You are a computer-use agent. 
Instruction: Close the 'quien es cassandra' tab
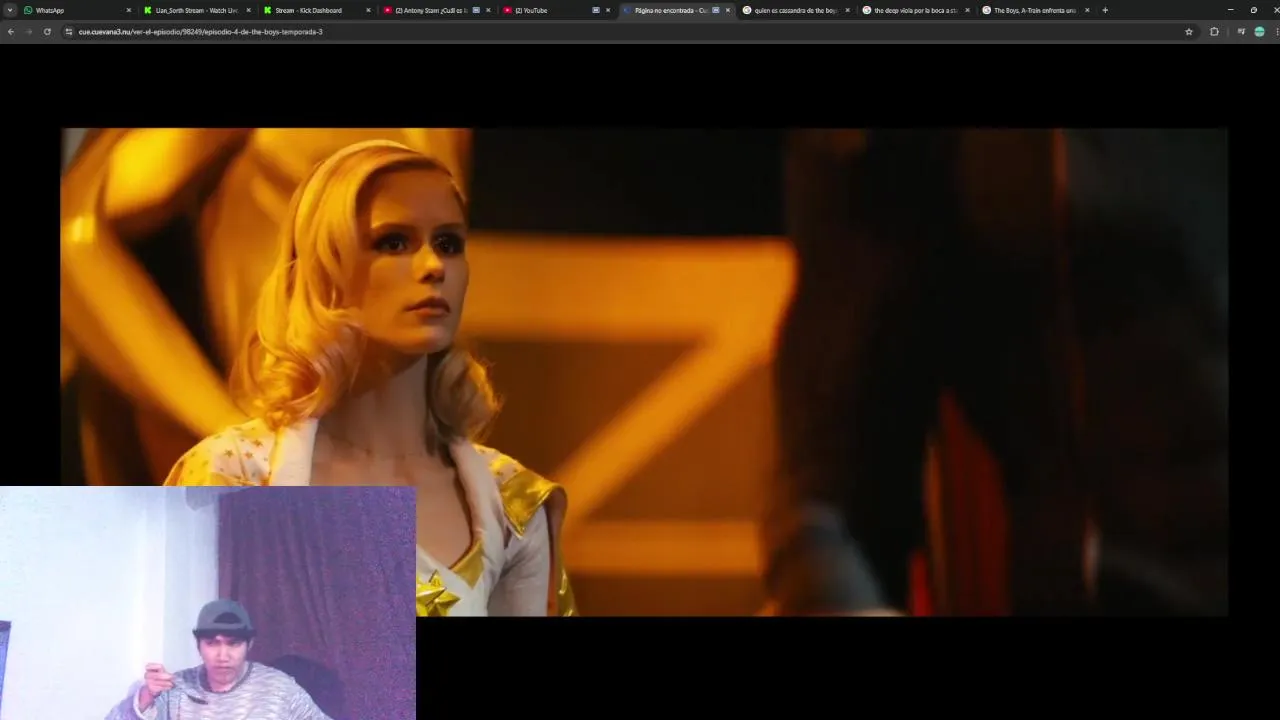847,10
